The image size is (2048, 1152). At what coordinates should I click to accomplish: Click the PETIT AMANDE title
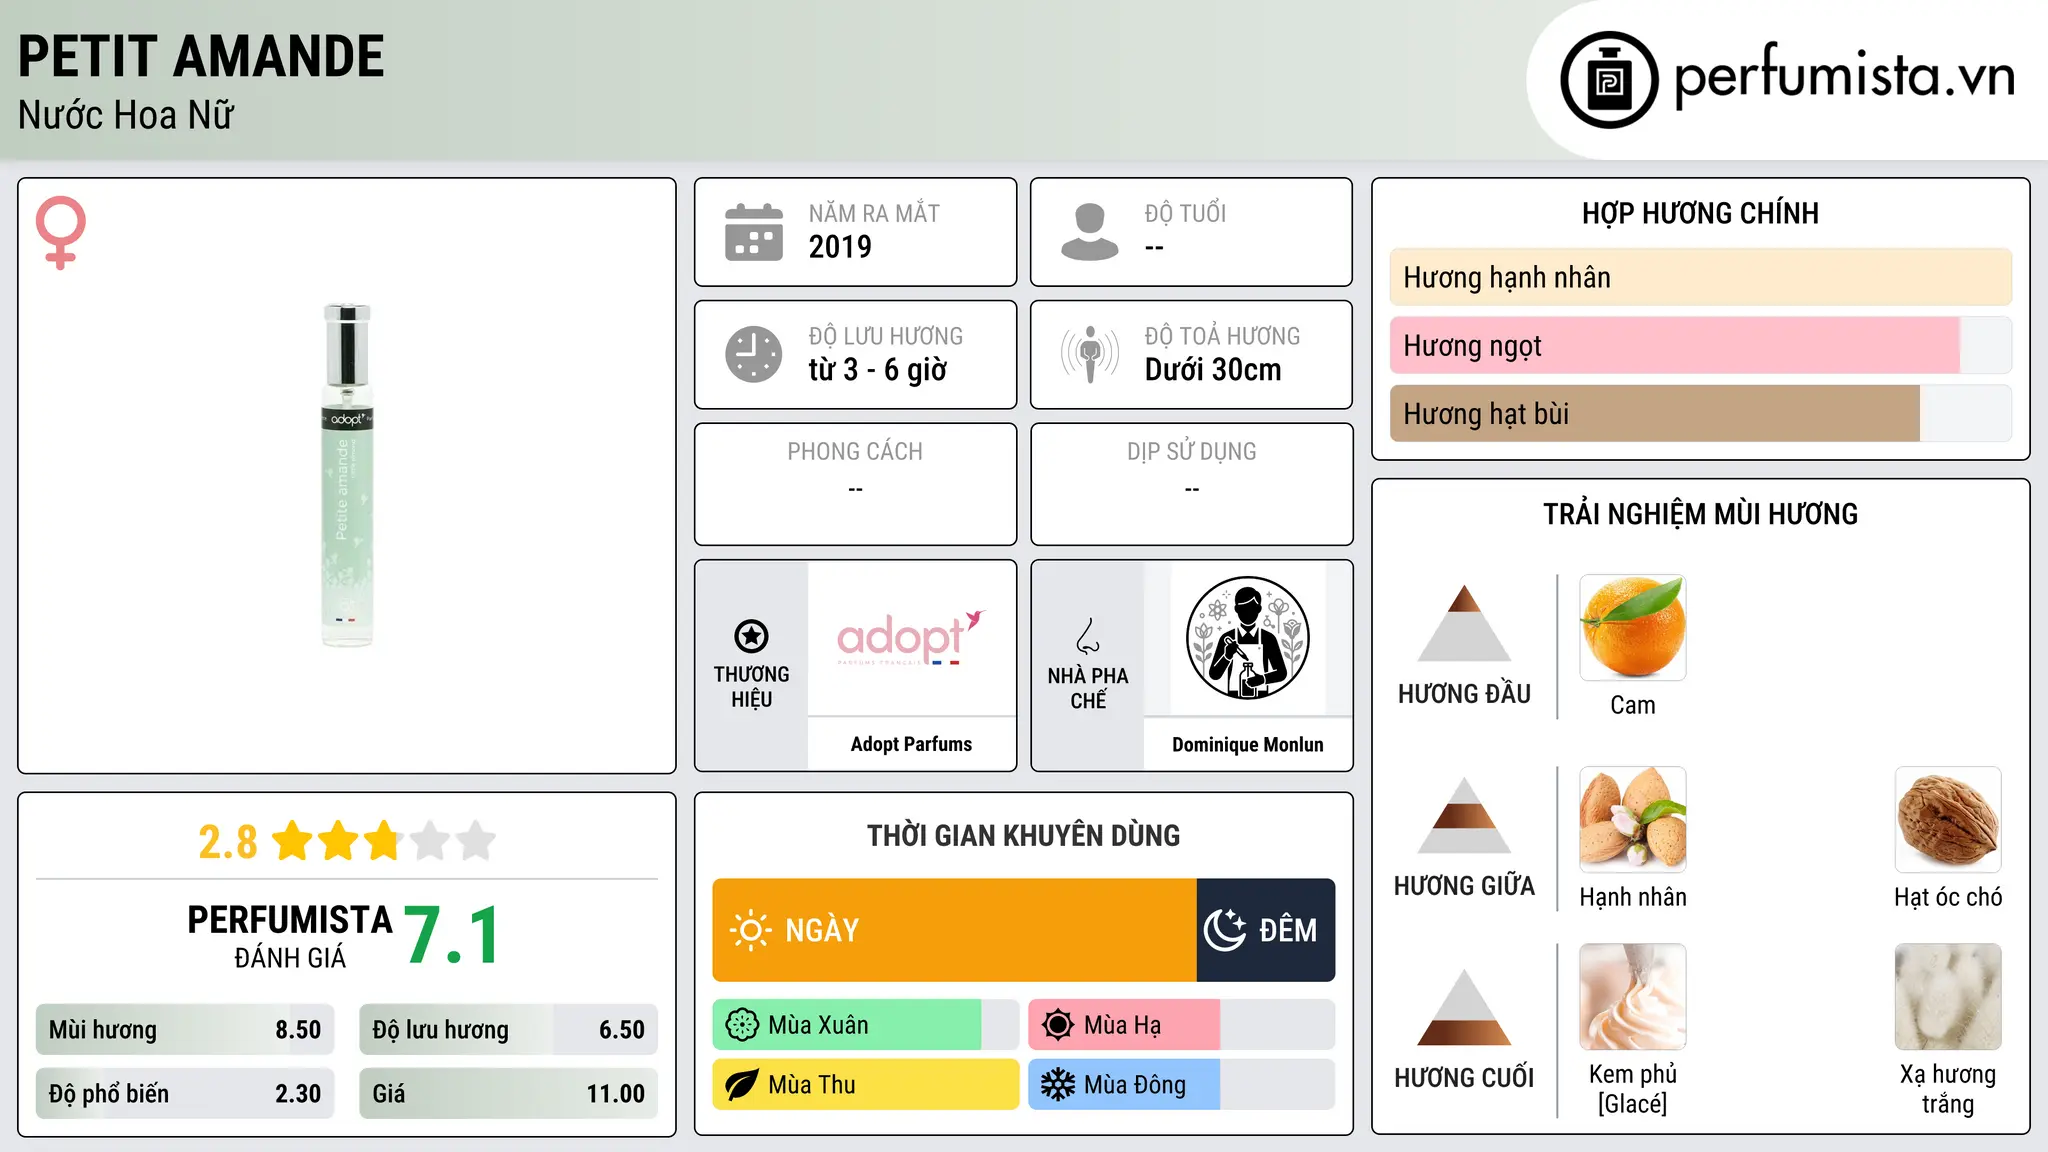(x=201, y=56)
